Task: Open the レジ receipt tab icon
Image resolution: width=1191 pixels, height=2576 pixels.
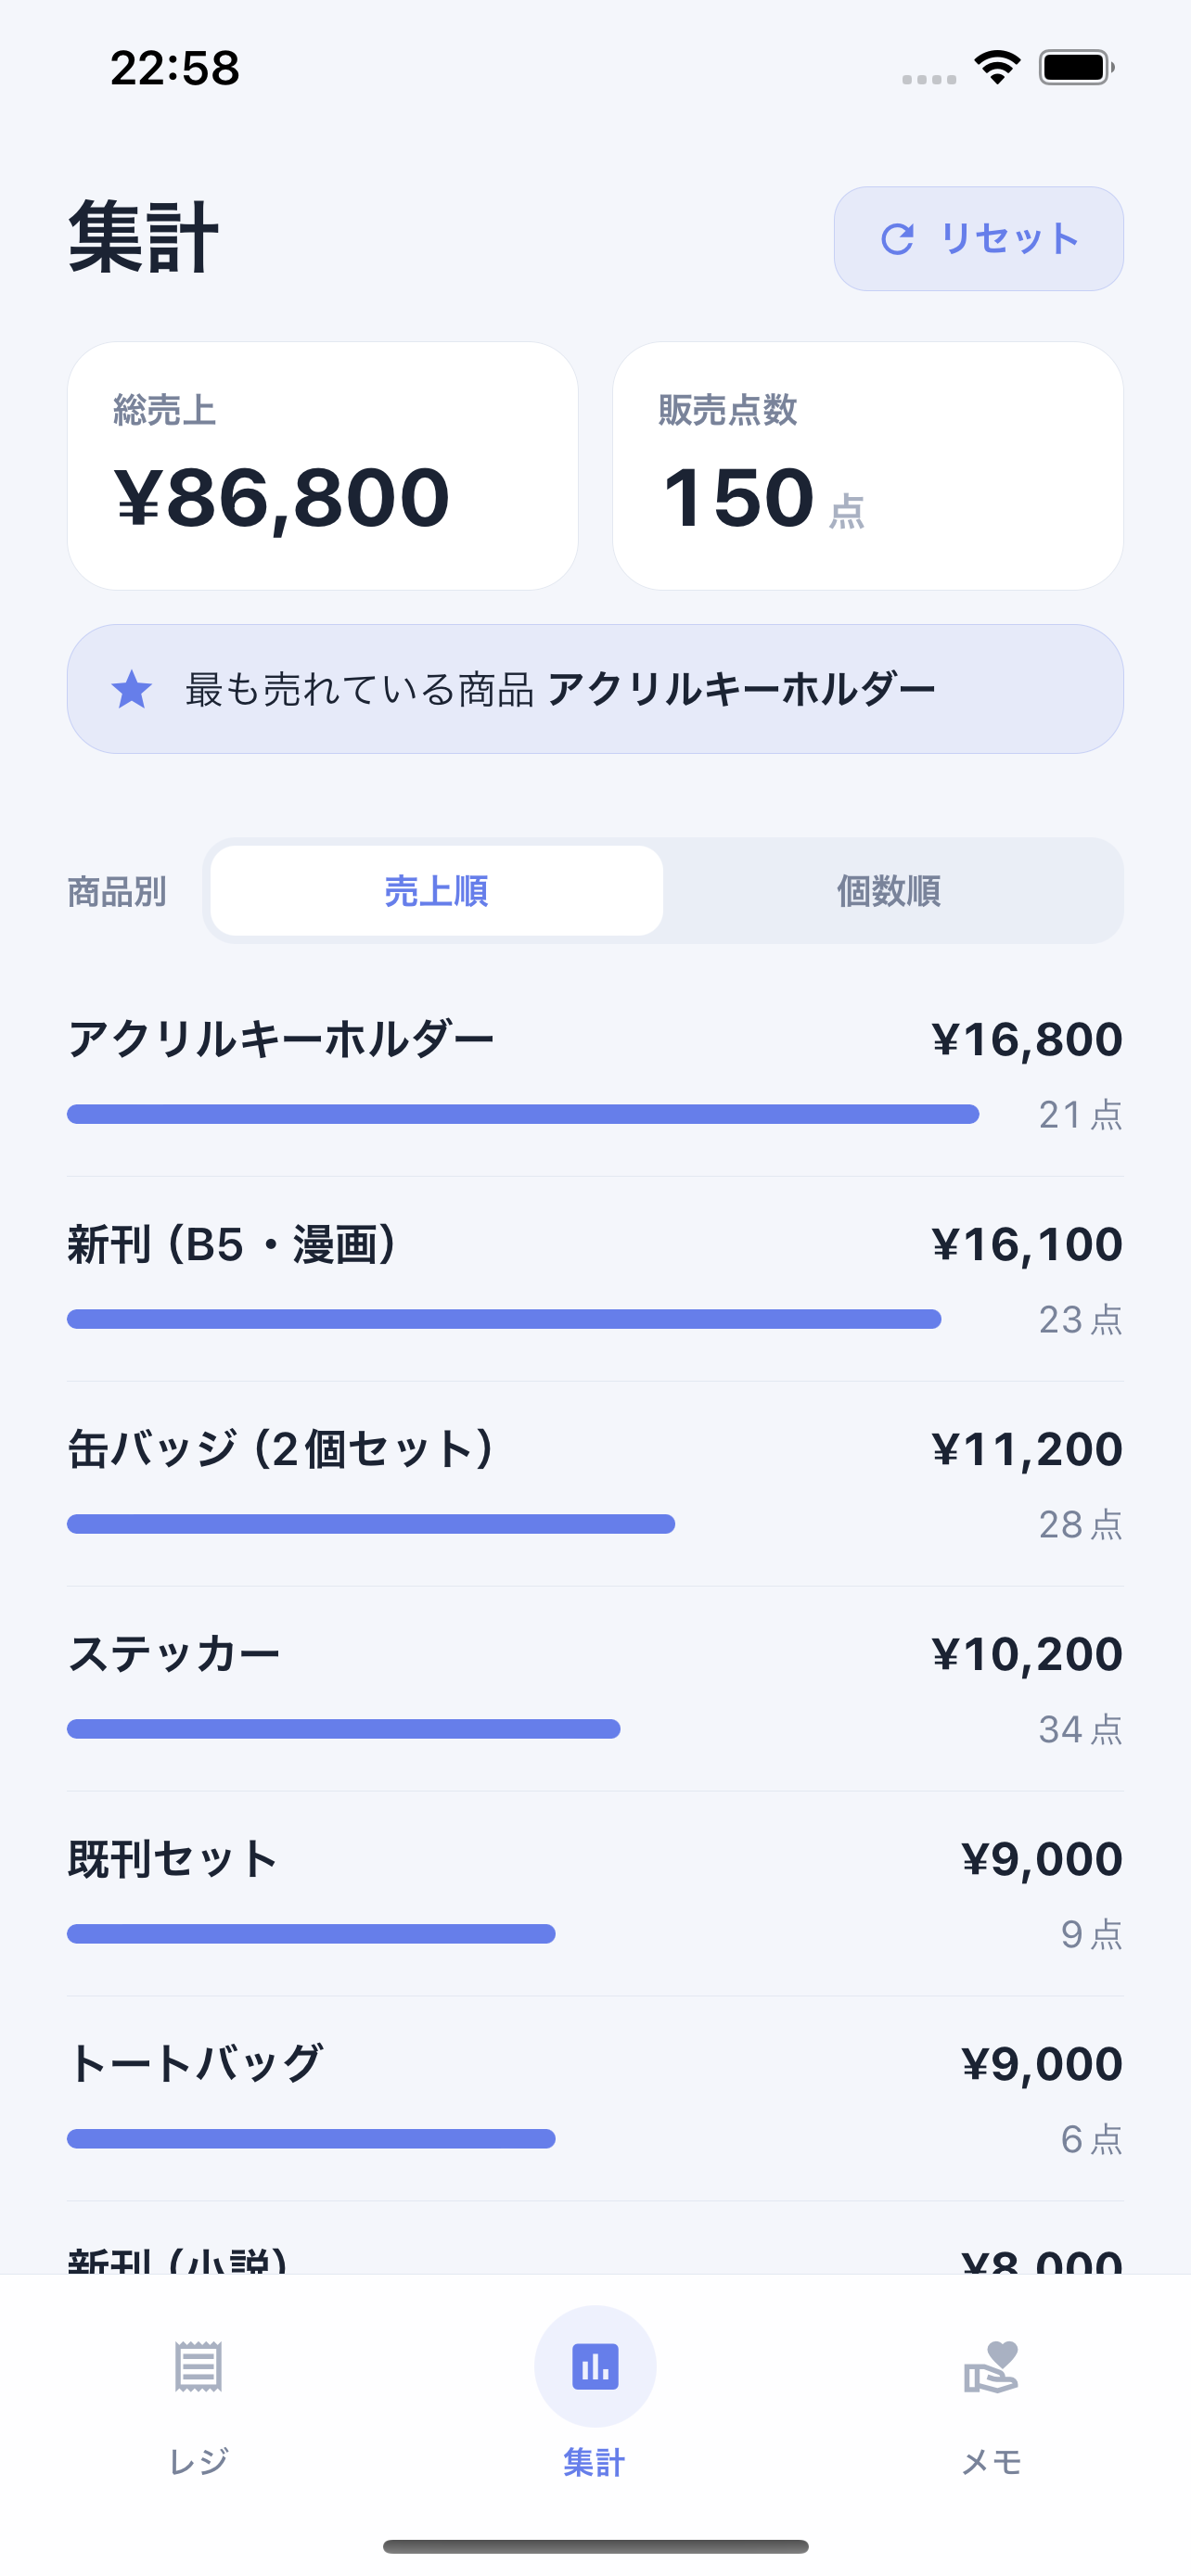Action: (x=198, y=2366)
